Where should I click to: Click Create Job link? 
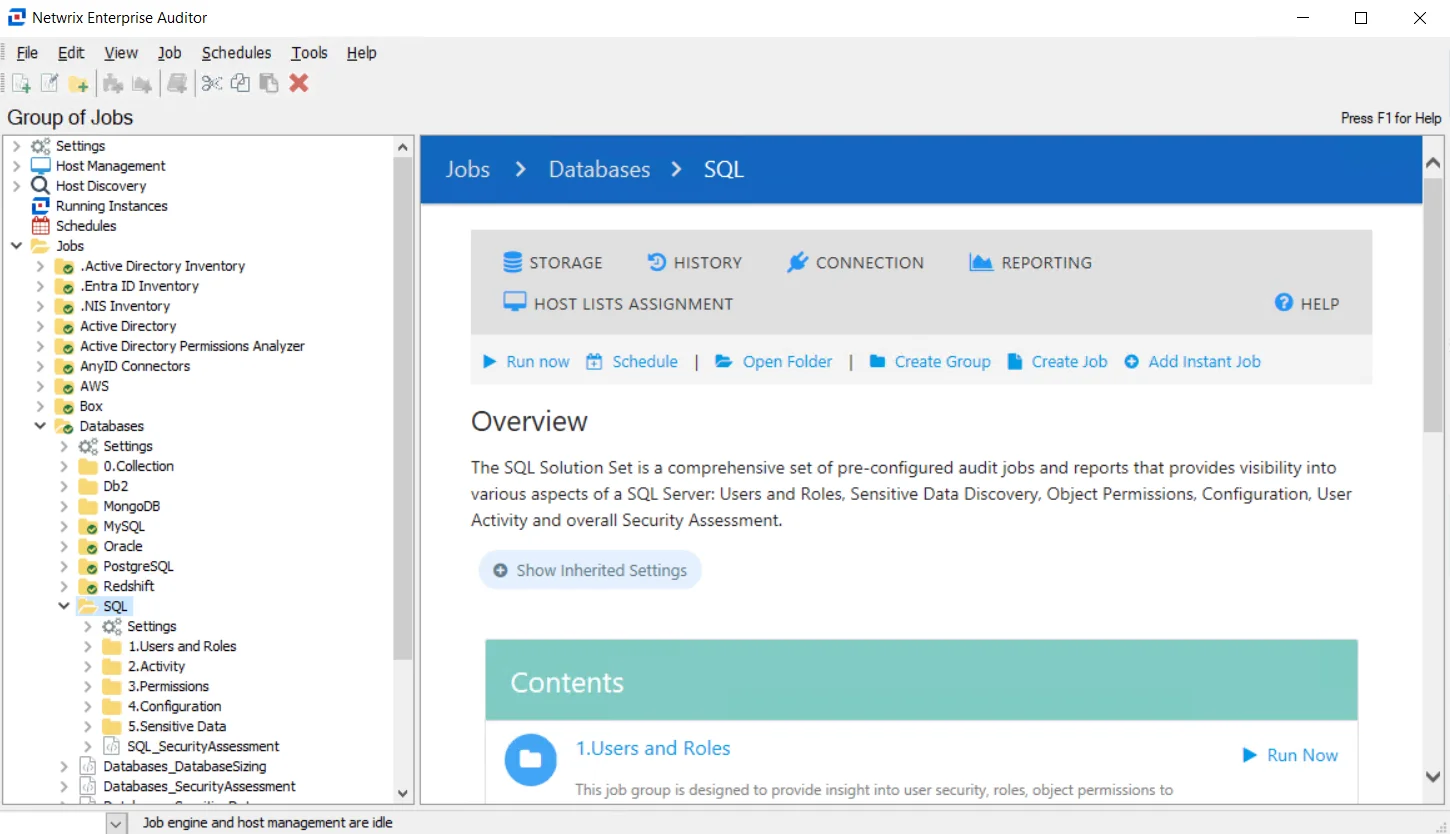1057,362
